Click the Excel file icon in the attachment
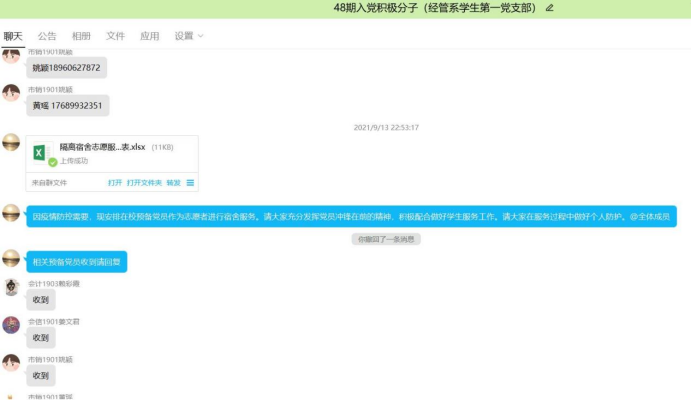The height and width of the screenshot is (401, 691). pyautogui.click(x=42, y=153)
